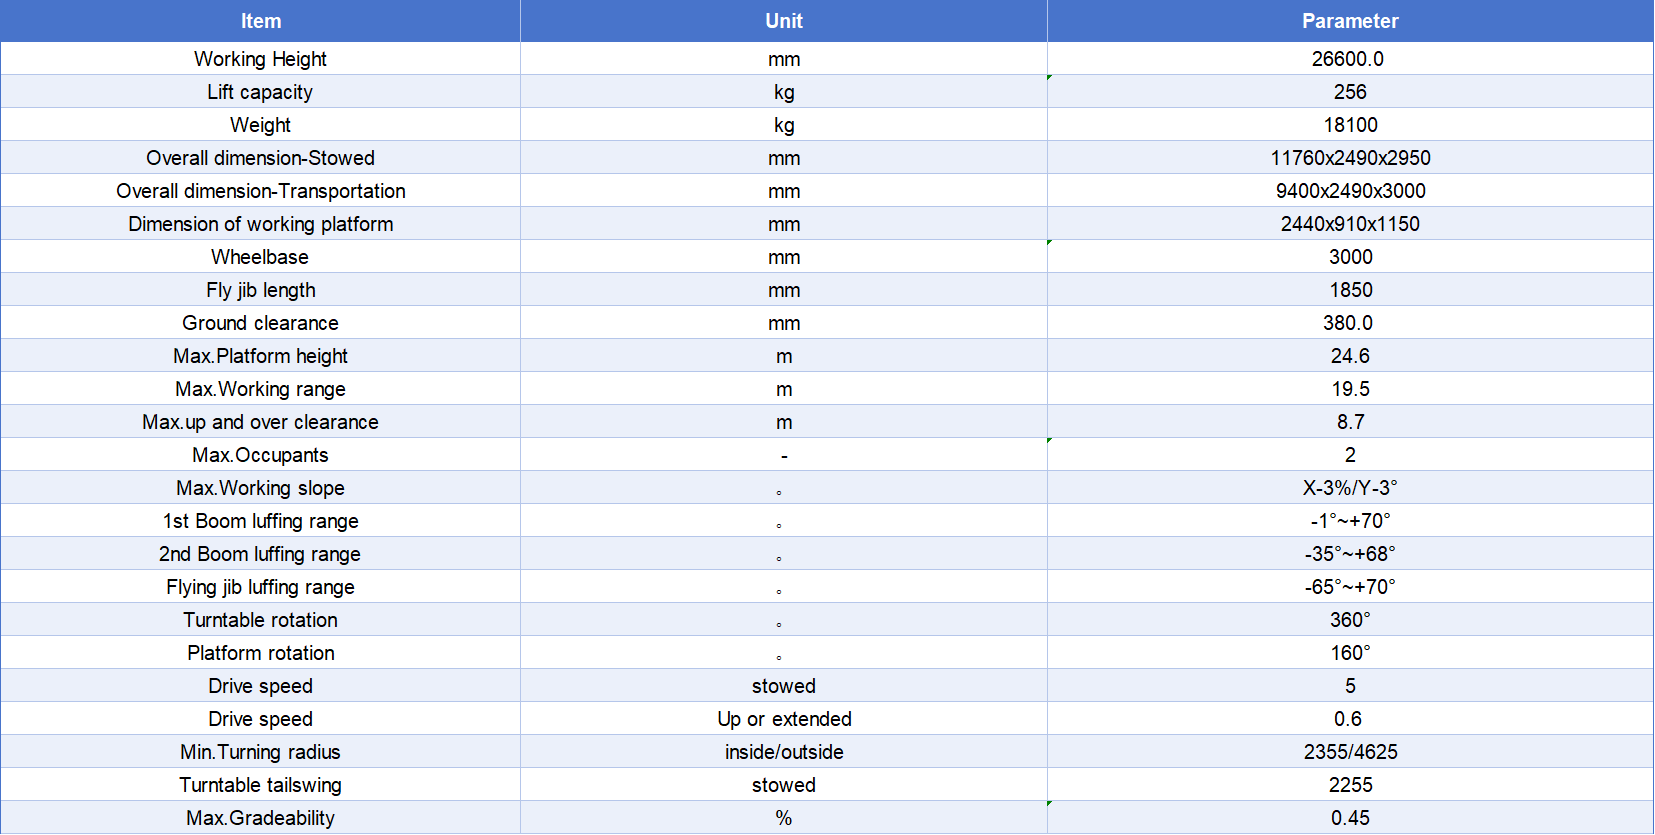Select the Turntable tailswing value 2255
The width and height of the screenshot is (1655, 835).
(1350, 785)
